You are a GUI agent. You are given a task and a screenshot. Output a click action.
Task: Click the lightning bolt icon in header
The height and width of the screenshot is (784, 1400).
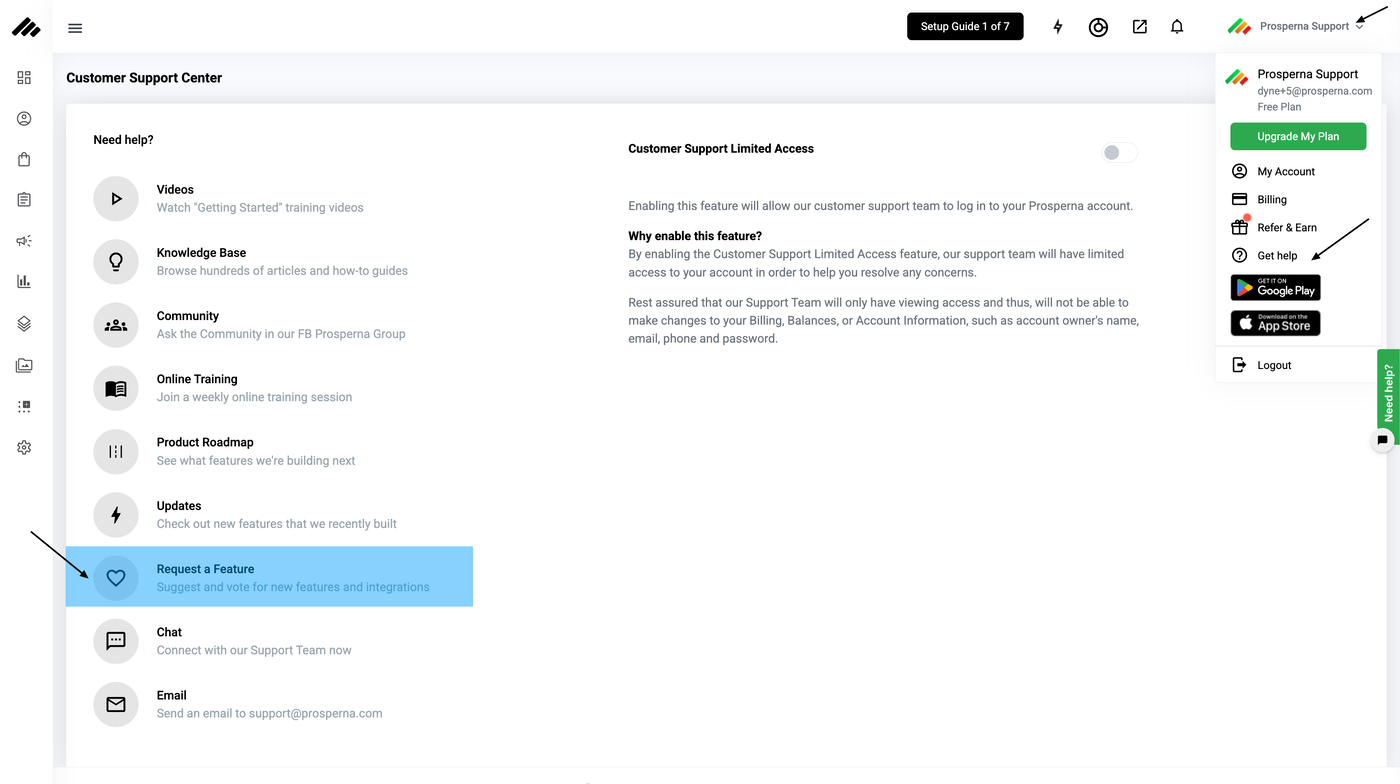(1058, 27)
